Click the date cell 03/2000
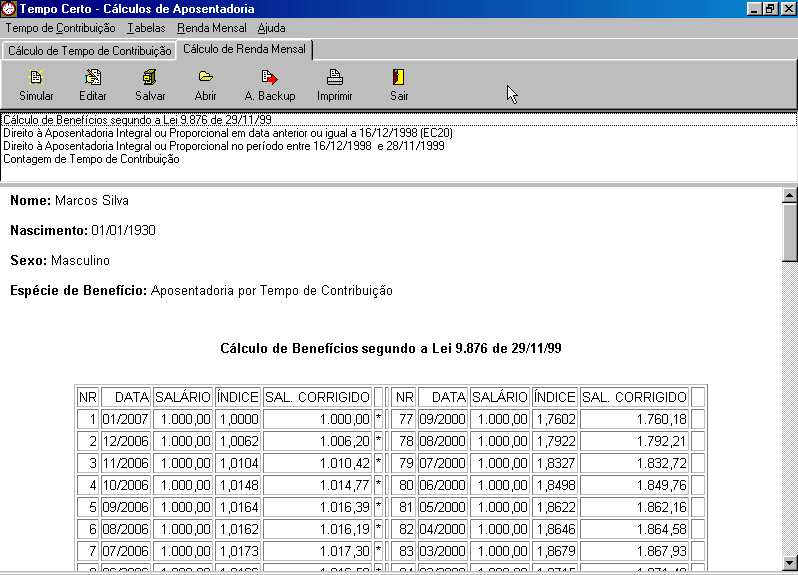This screenshot has height=575, width=798. 443,551
